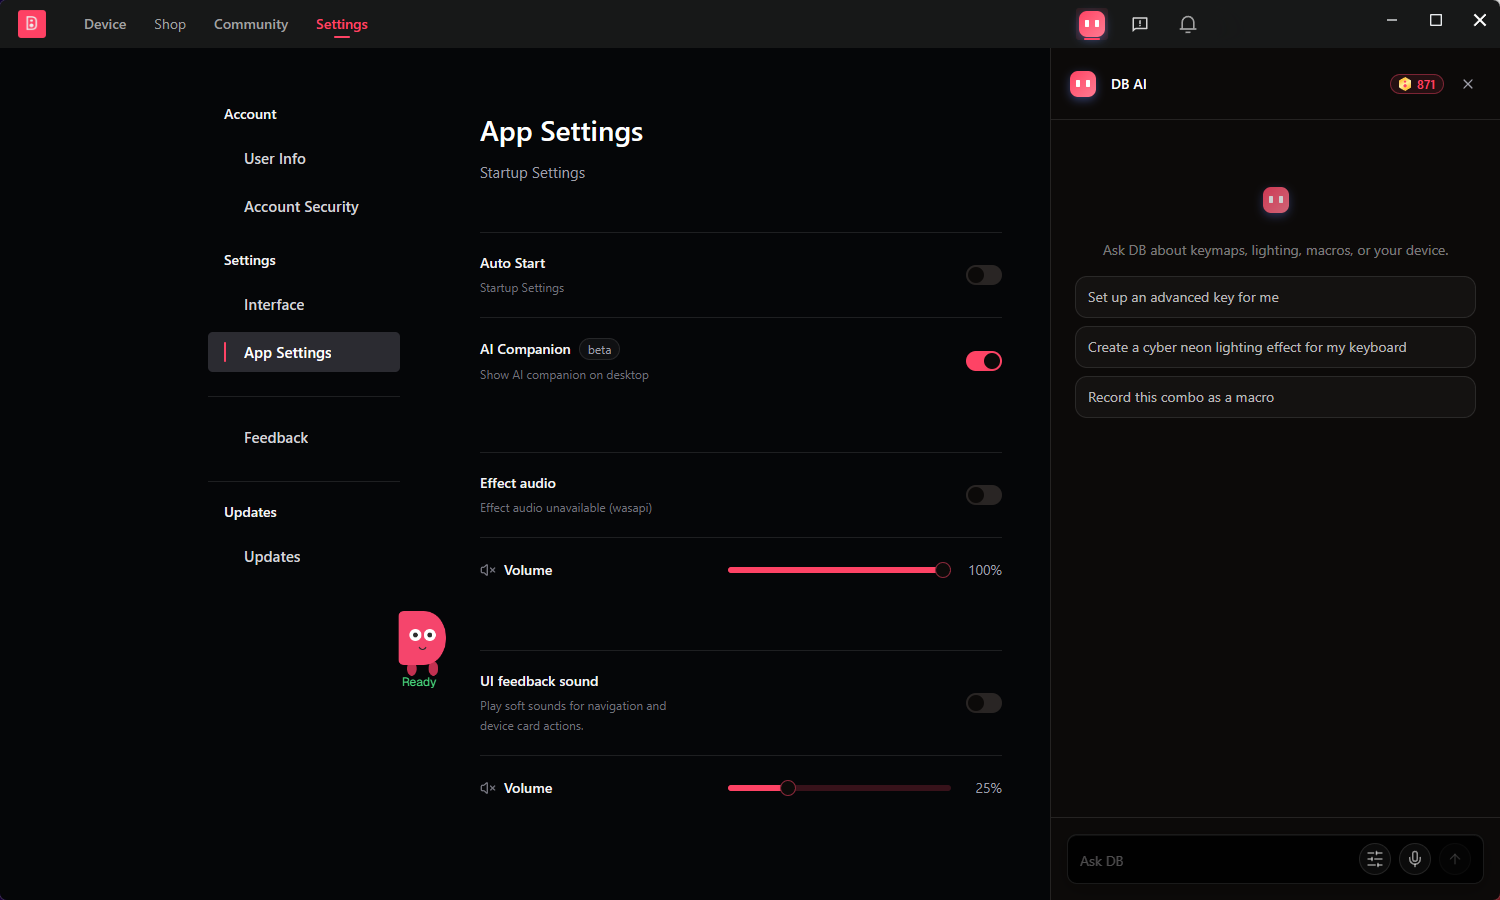Toggle the Effect audio switch

[984, 495]
